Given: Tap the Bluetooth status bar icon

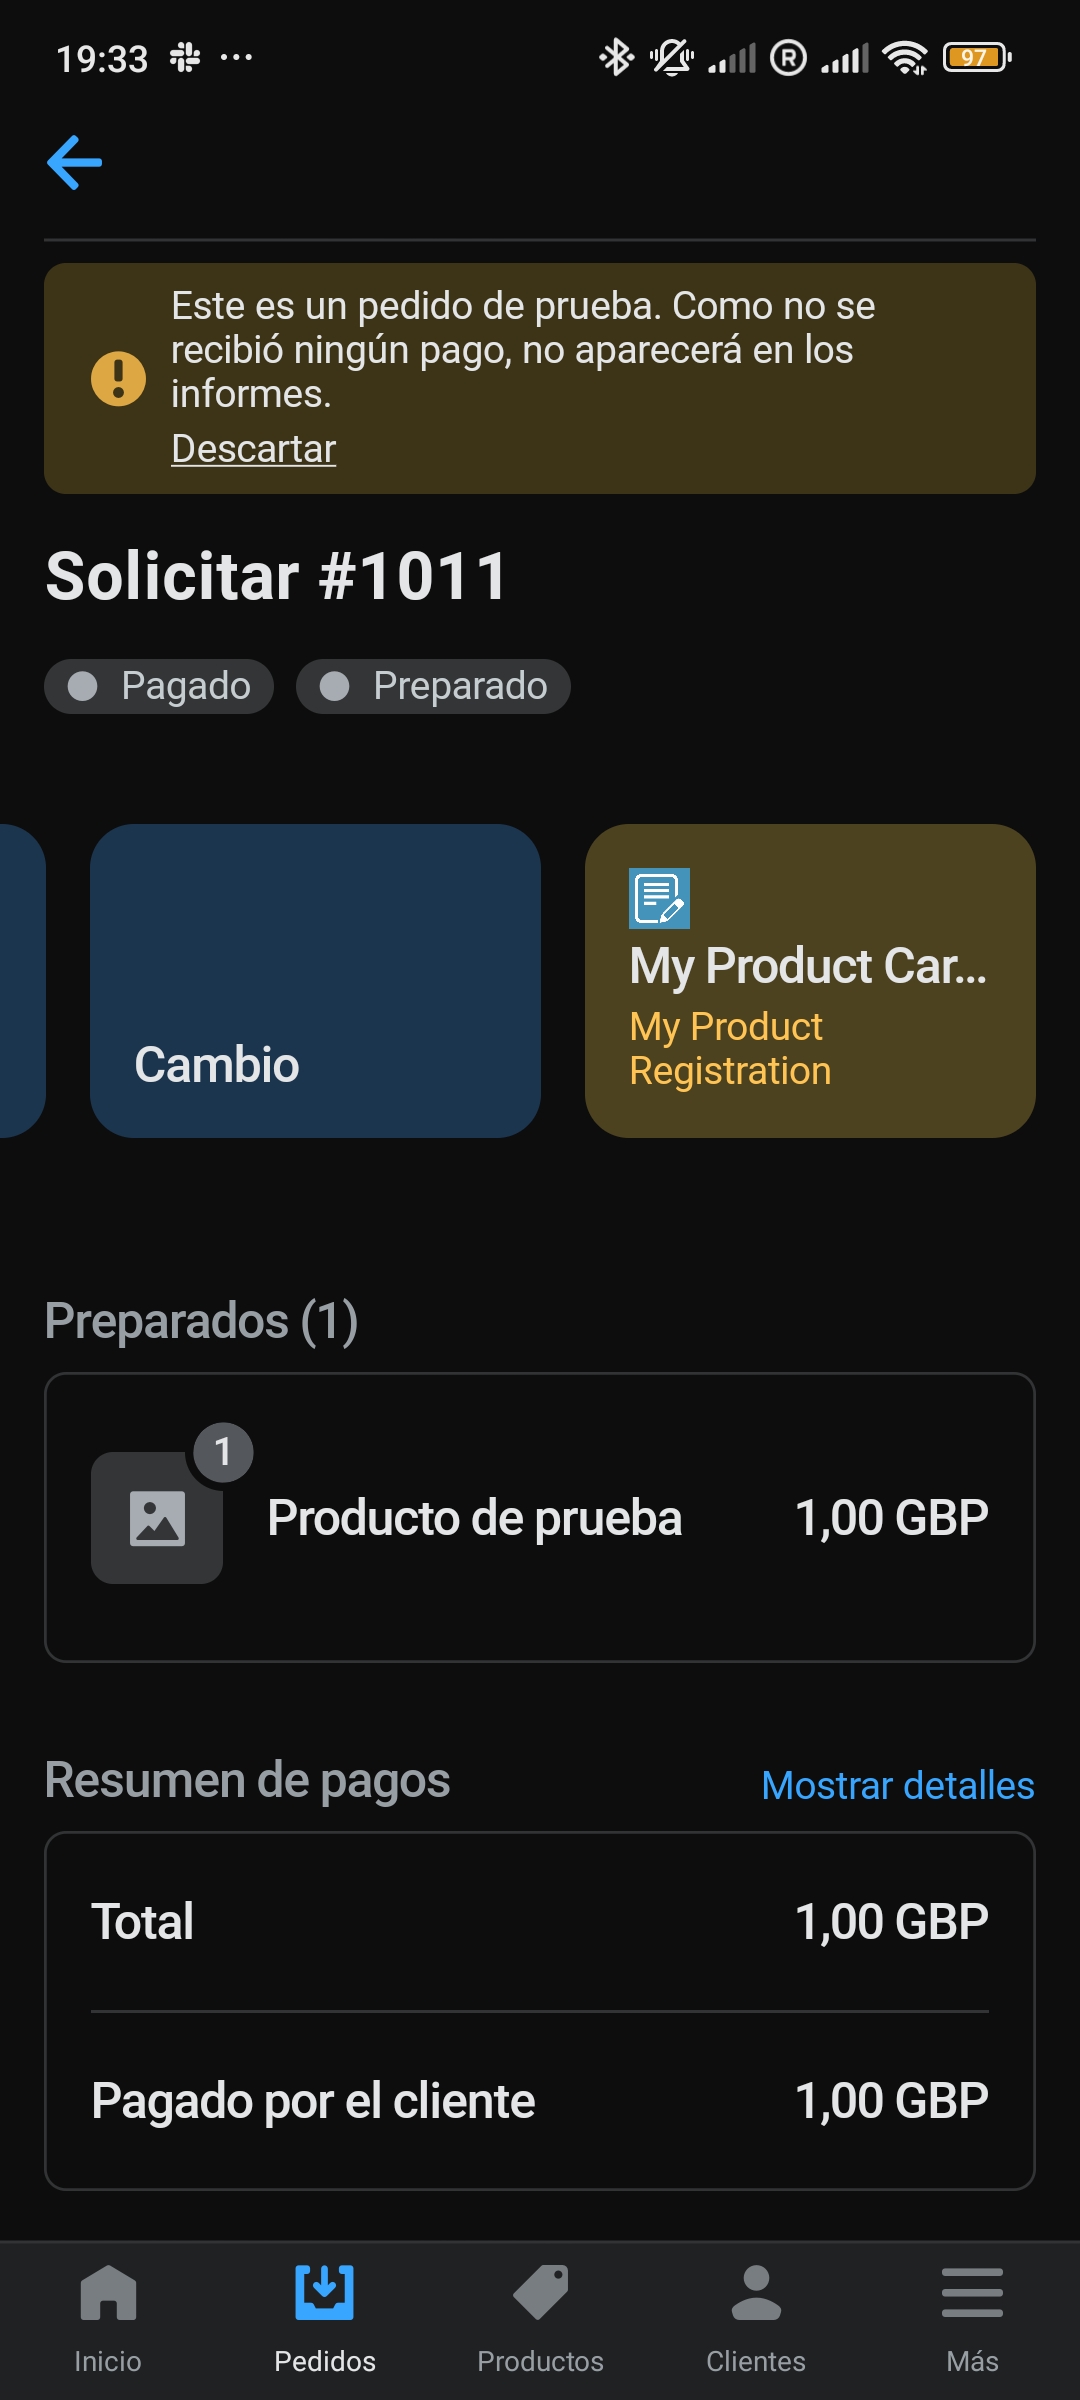Looking at the screenshot, I should (616, 58).
